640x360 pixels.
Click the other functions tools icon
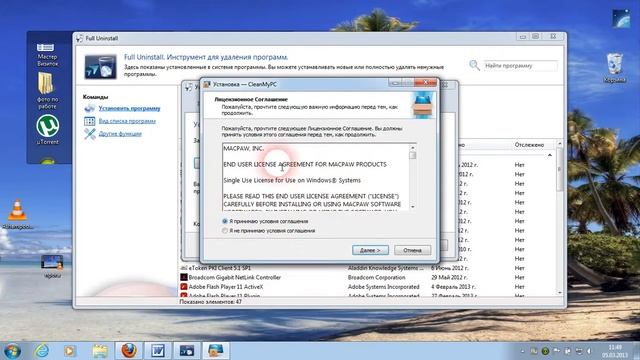(x=89, y=134)
